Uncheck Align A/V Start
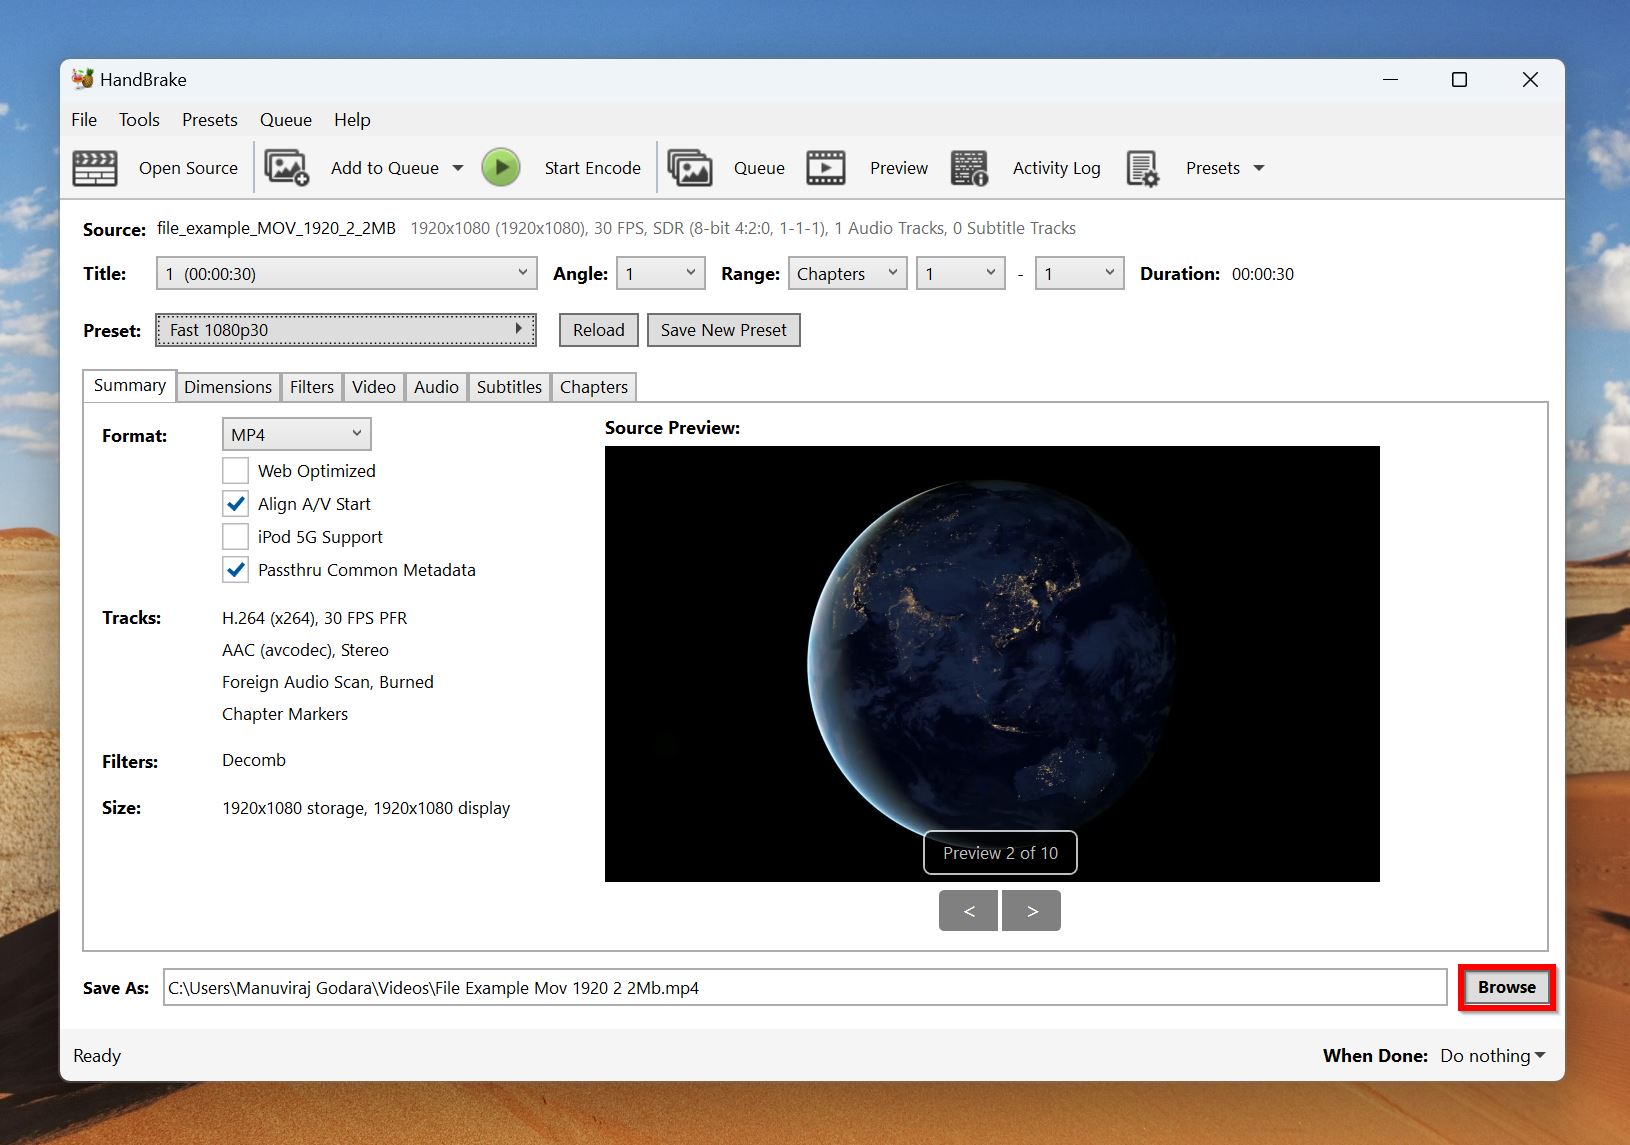The height and width of the screenshot is (1145, 1630). click(x=235, y=503)
